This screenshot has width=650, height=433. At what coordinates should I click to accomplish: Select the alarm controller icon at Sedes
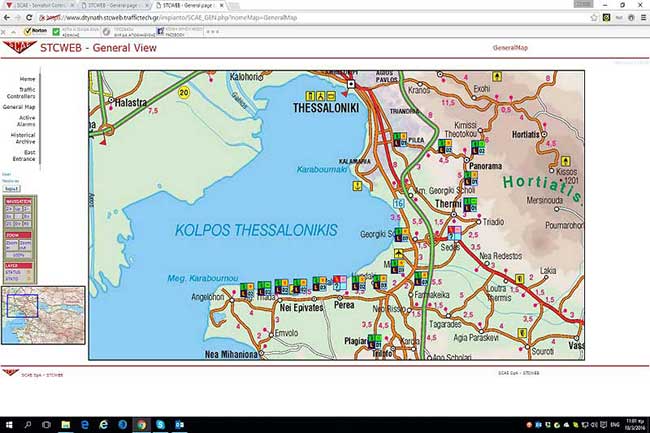(x=454, y=233)
